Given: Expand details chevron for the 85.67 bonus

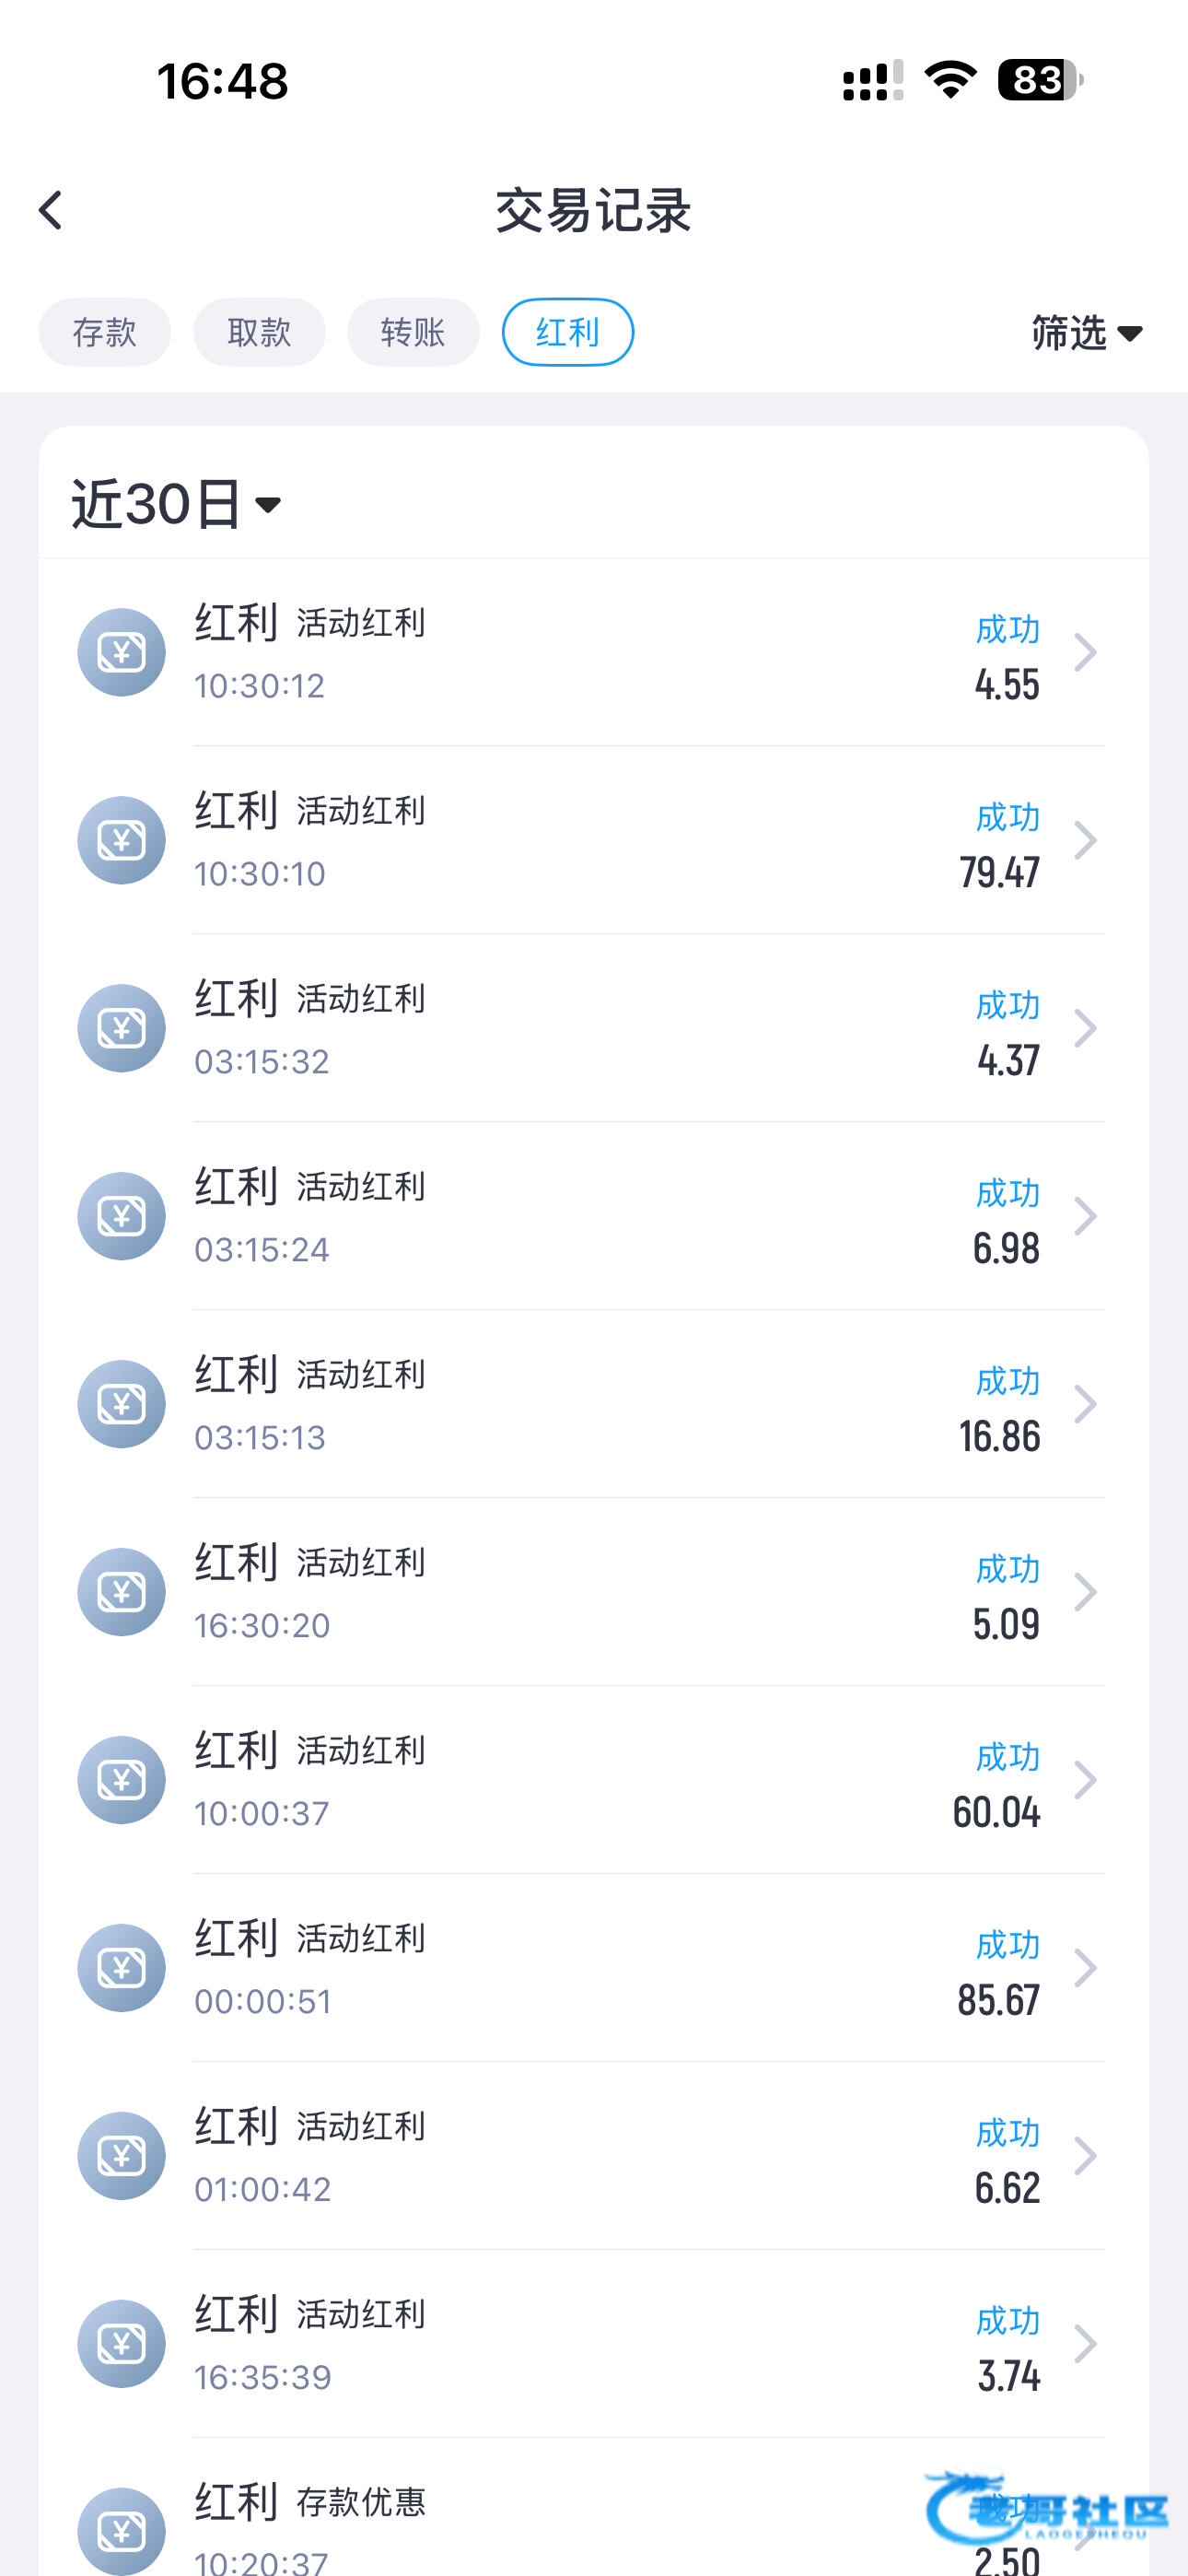Looking at the screenshot, I should click(x=1085, y=1969).
